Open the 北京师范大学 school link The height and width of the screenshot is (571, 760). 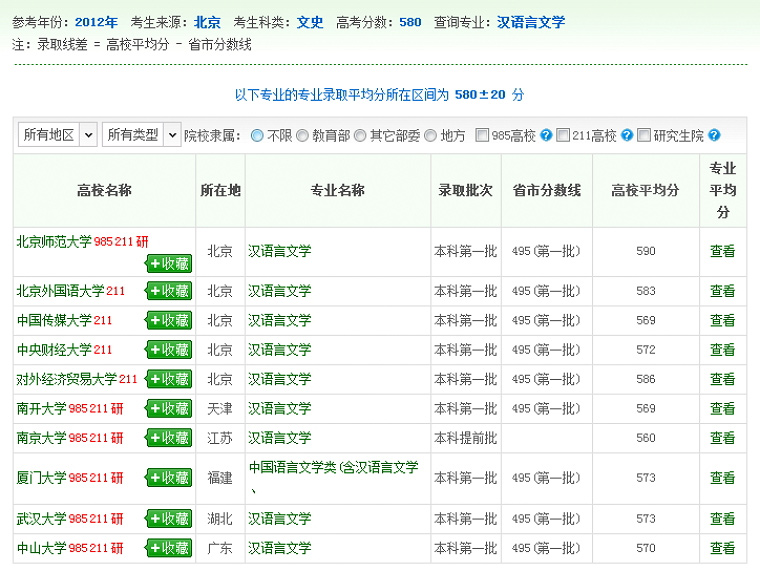53,241
